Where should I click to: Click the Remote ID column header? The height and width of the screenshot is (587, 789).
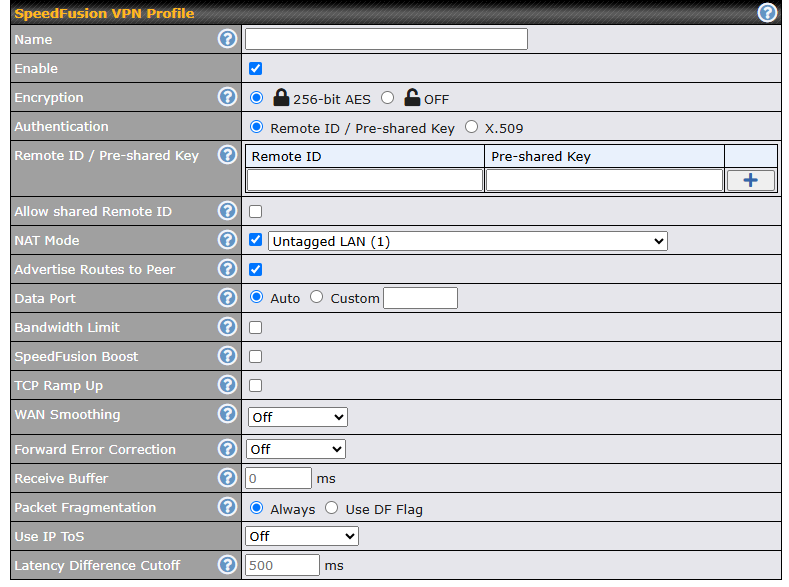click(x=365, y=156)
